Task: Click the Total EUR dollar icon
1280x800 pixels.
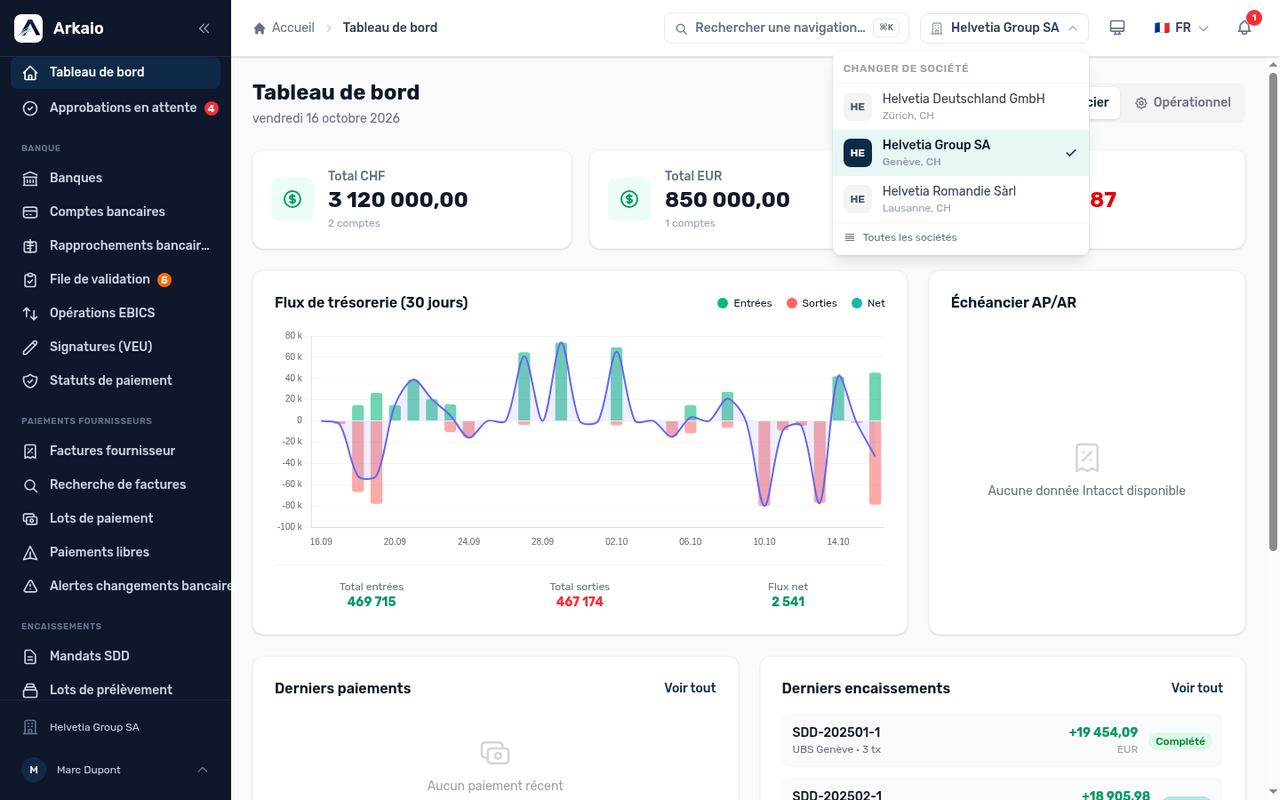Action: coord(629,199)
